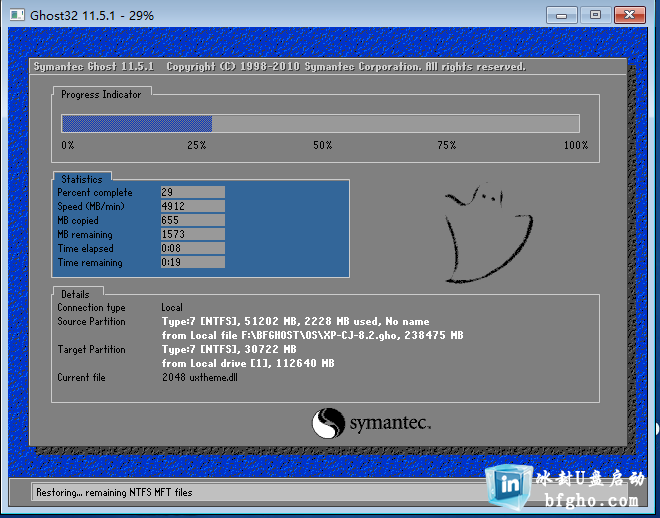Click the Statistics panel label

pos(82,179)
